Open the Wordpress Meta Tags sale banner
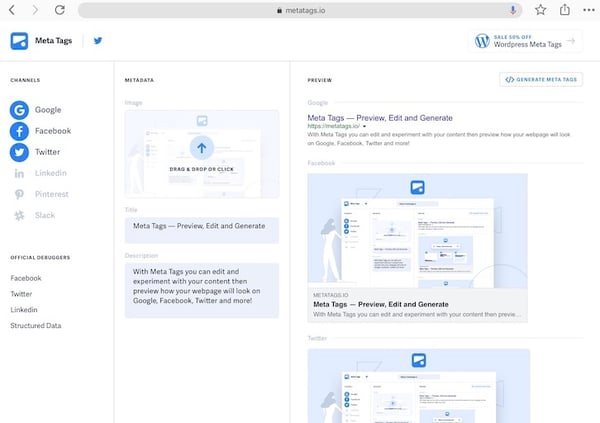This screenshot has height=423, width=600. click(525, 41)
